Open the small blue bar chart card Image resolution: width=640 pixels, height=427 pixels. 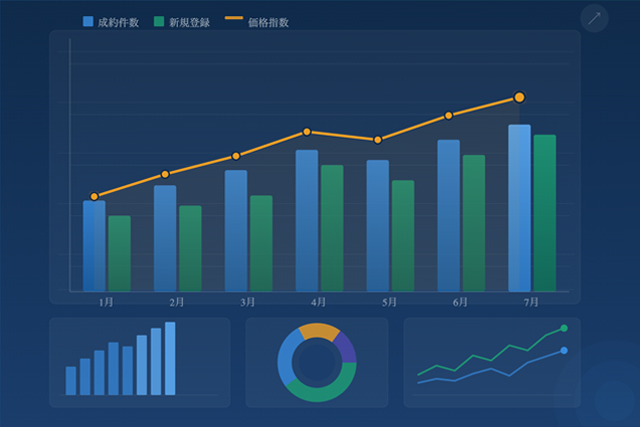point(140,363)
